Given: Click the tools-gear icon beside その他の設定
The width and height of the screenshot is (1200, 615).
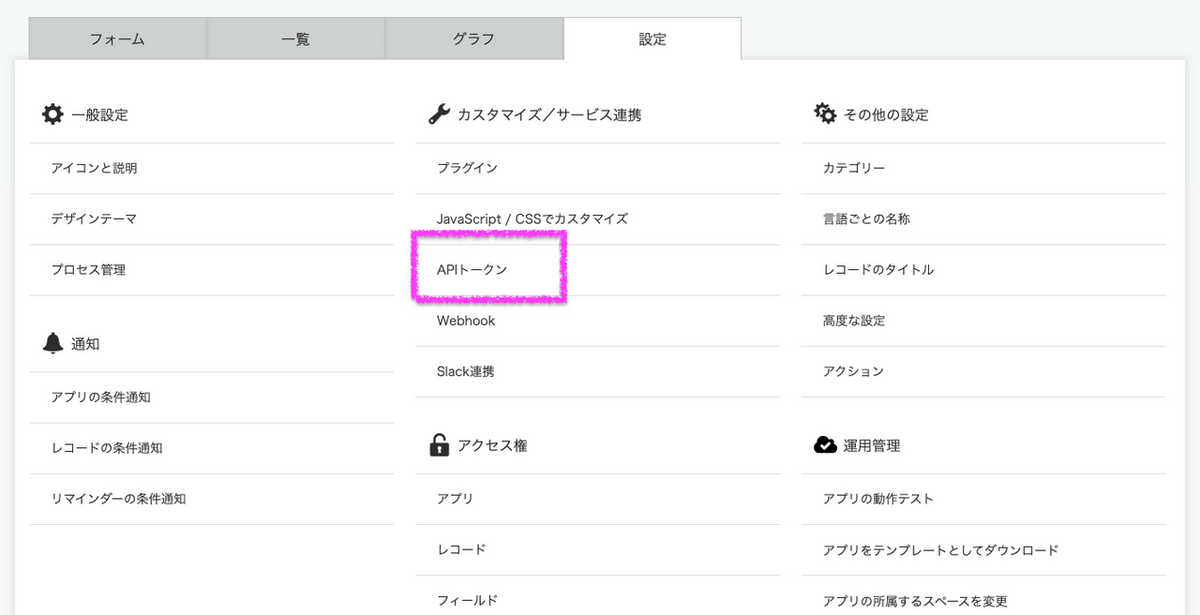Looking at the screenshot, I should pos(823,114).
